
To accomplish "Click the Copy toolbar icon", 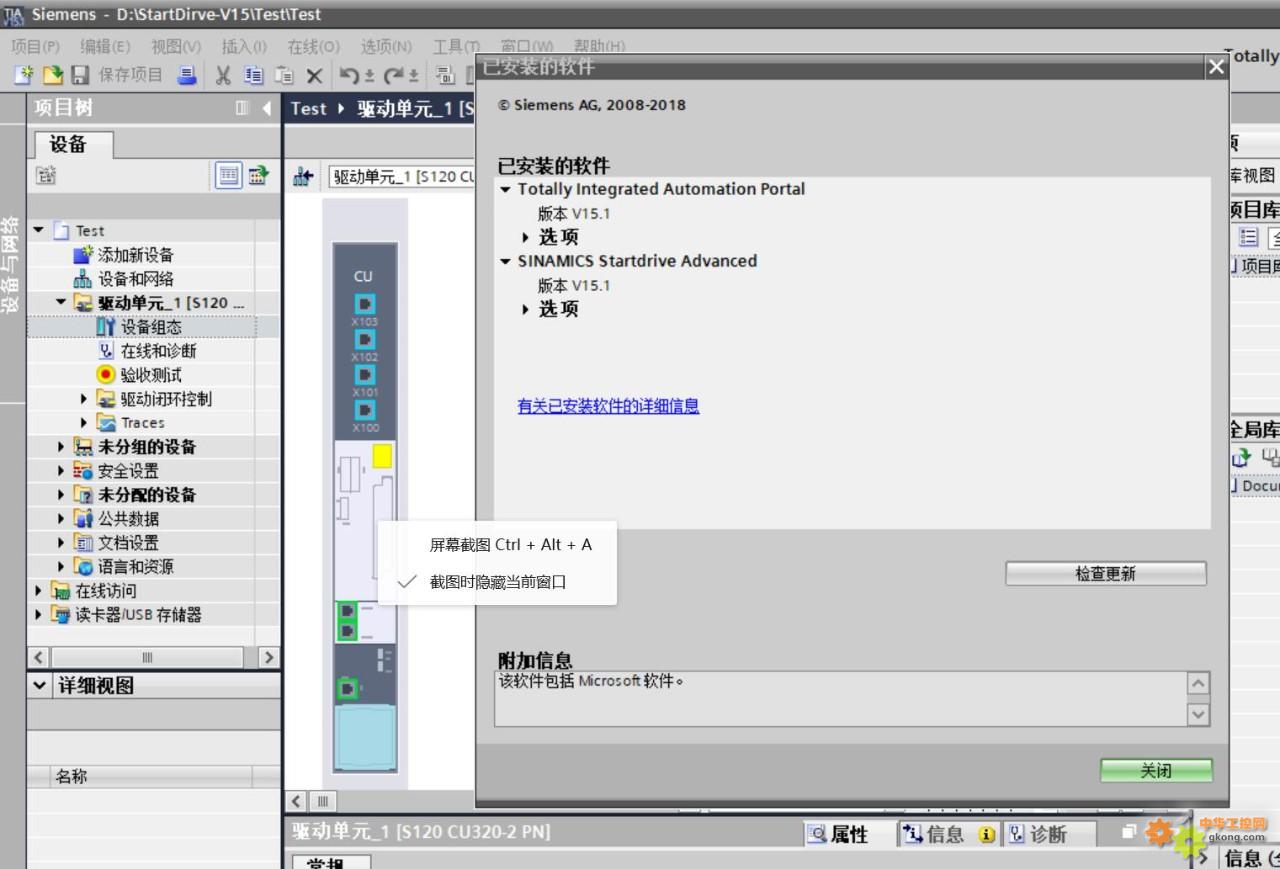I will click(x=254, y=75).
